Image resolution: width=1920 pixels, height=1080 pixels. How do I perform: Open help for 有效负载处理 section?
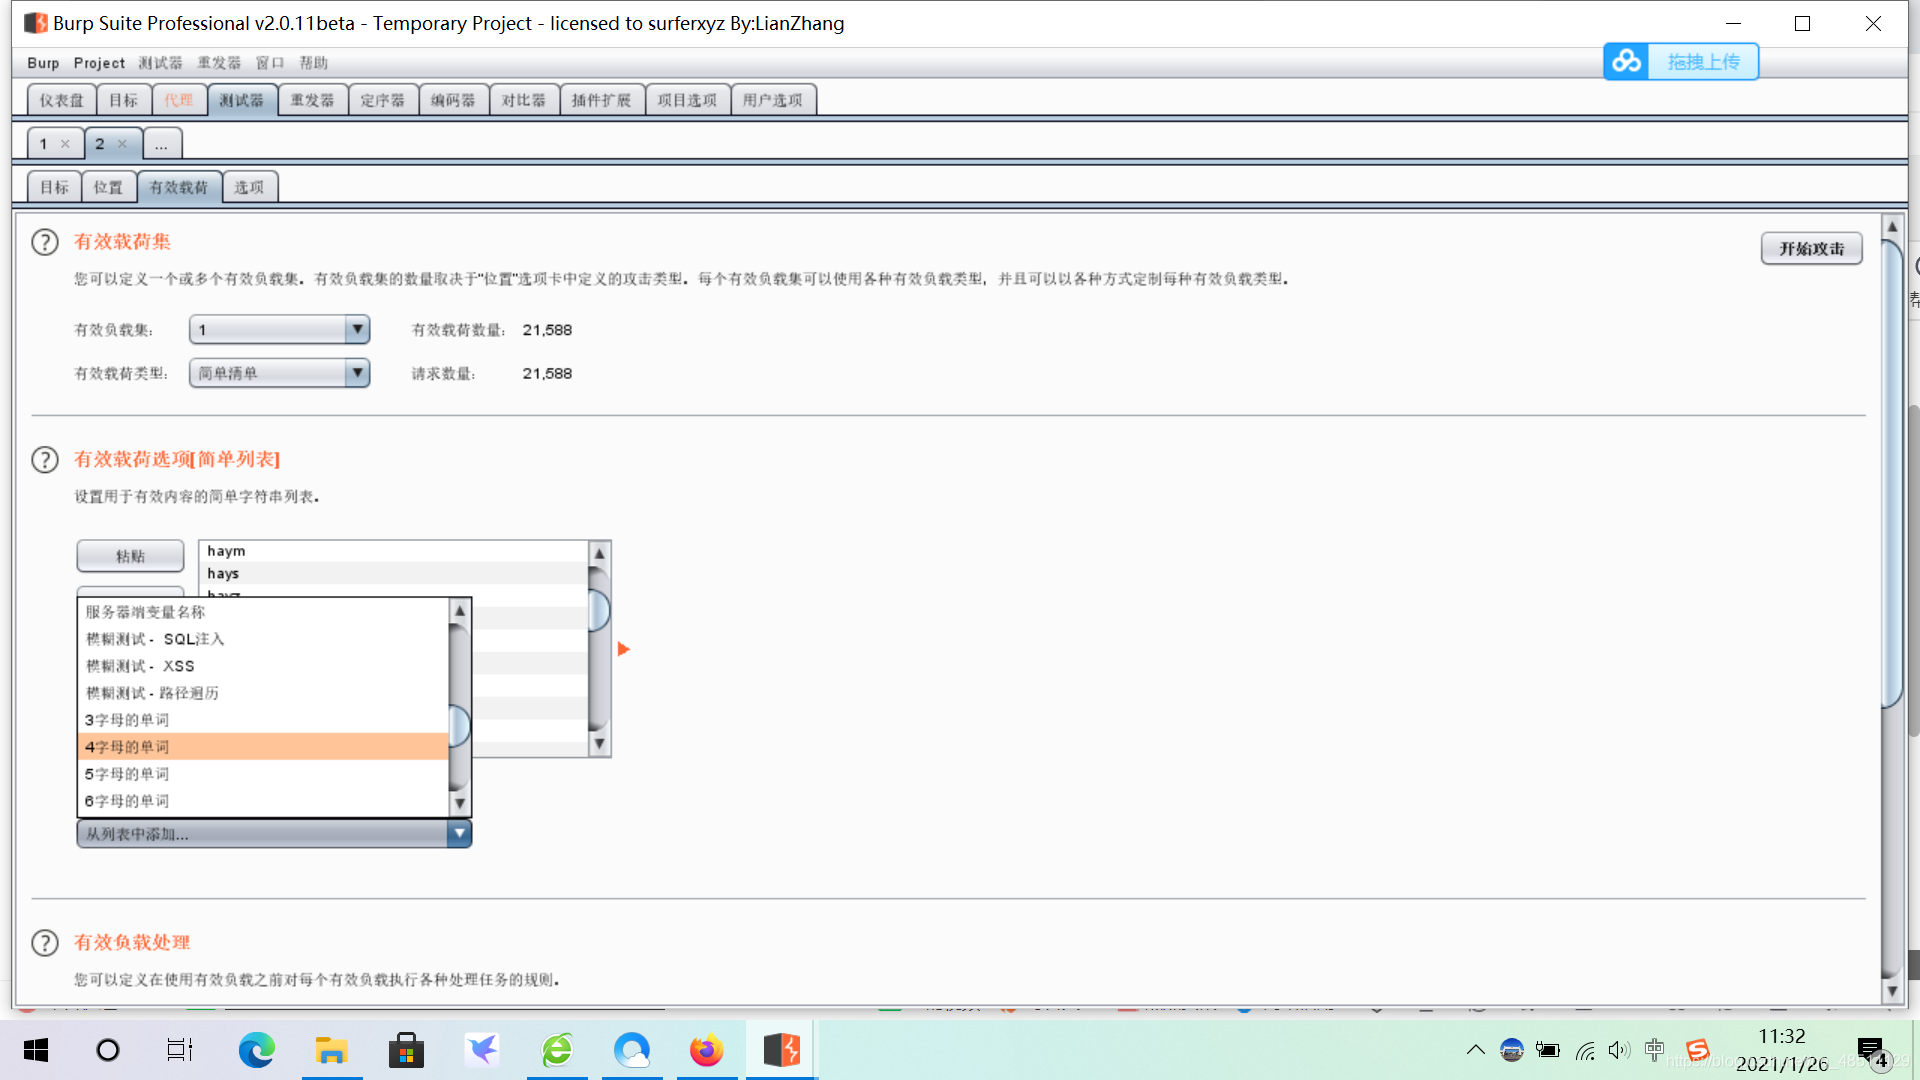click(x=45, y=942)
